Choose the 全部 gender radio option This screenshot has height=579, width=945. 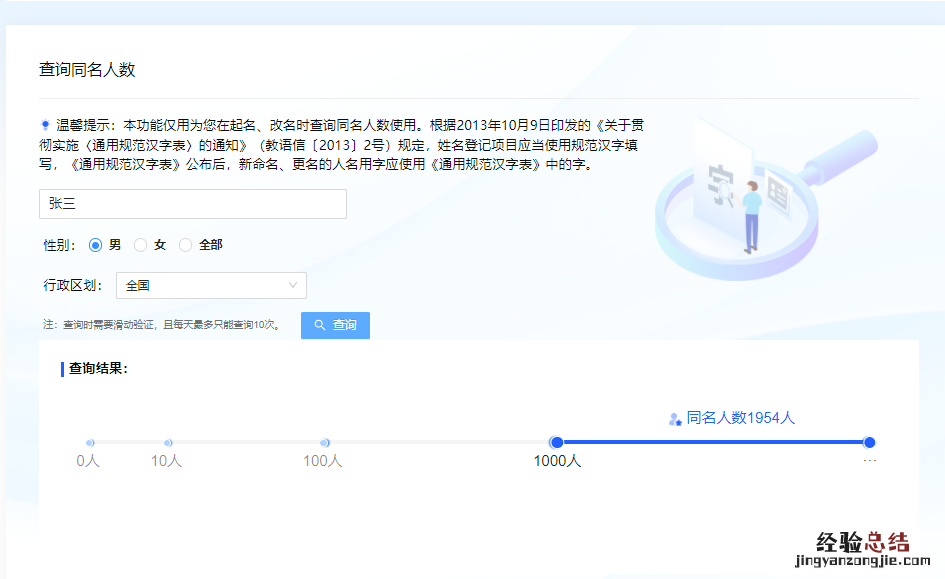tap(185, 245)
